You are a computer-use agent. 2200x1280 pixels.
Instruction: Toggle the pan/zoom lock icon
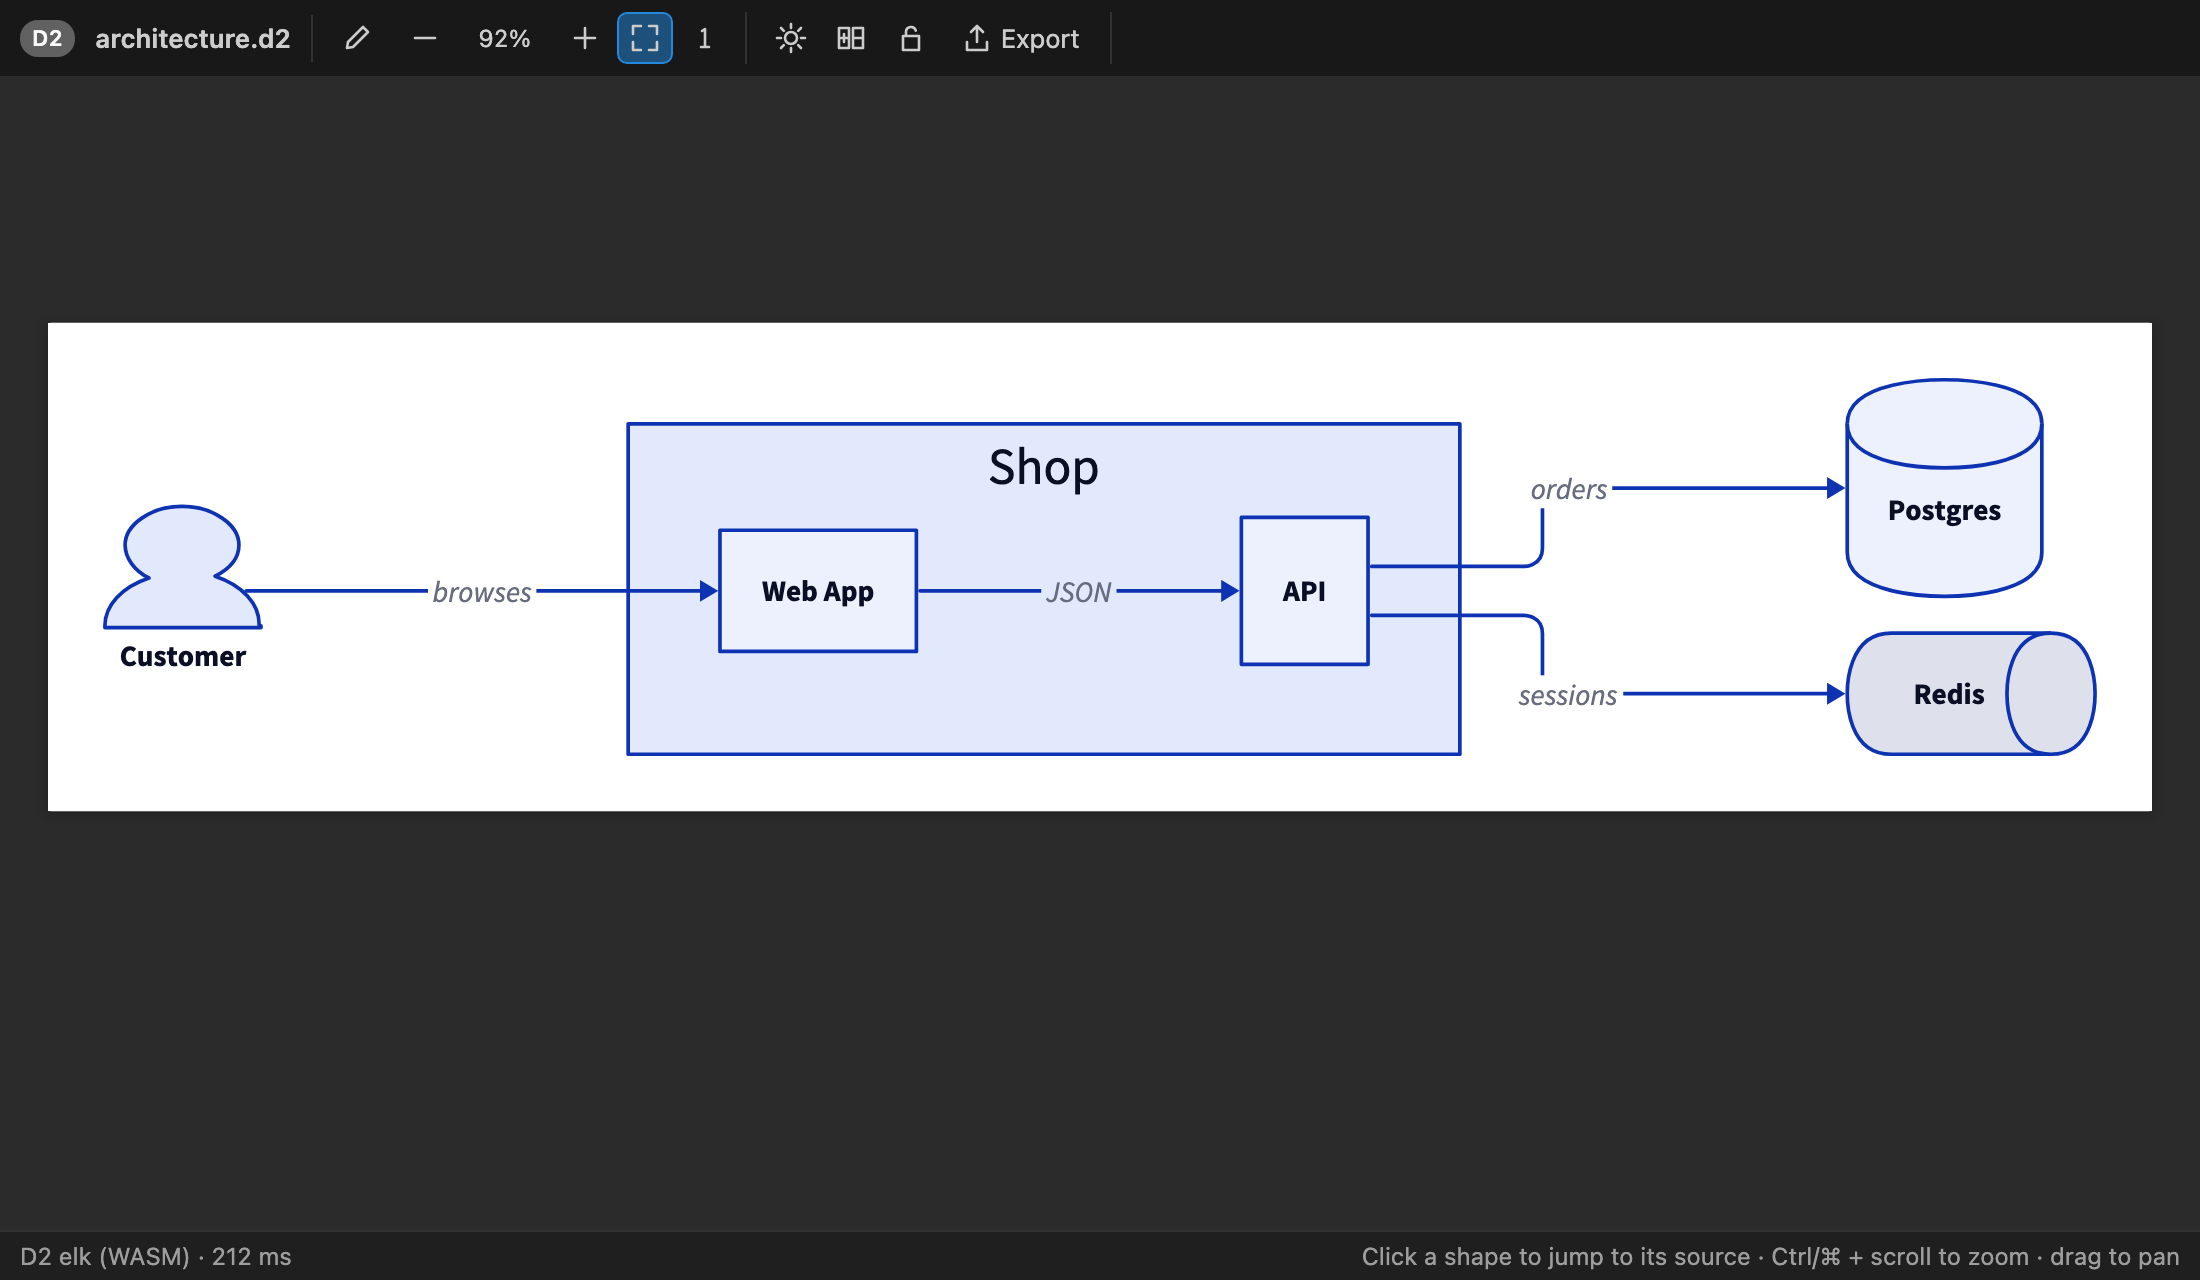click(911, 38)
